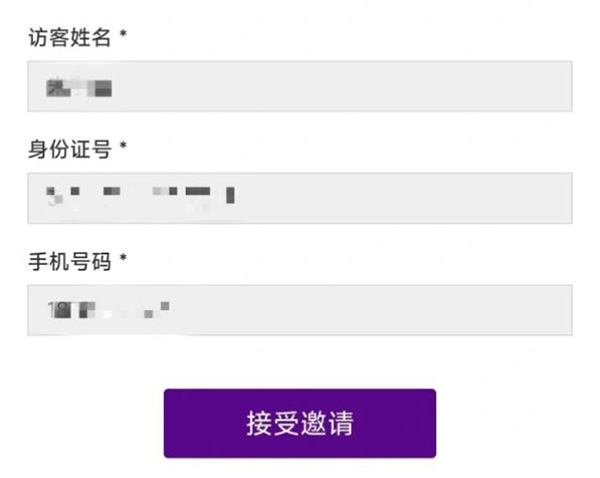Click the 访客姓名 label text
600x478 pixels.
pyautogui.click(x=69, y=36)
